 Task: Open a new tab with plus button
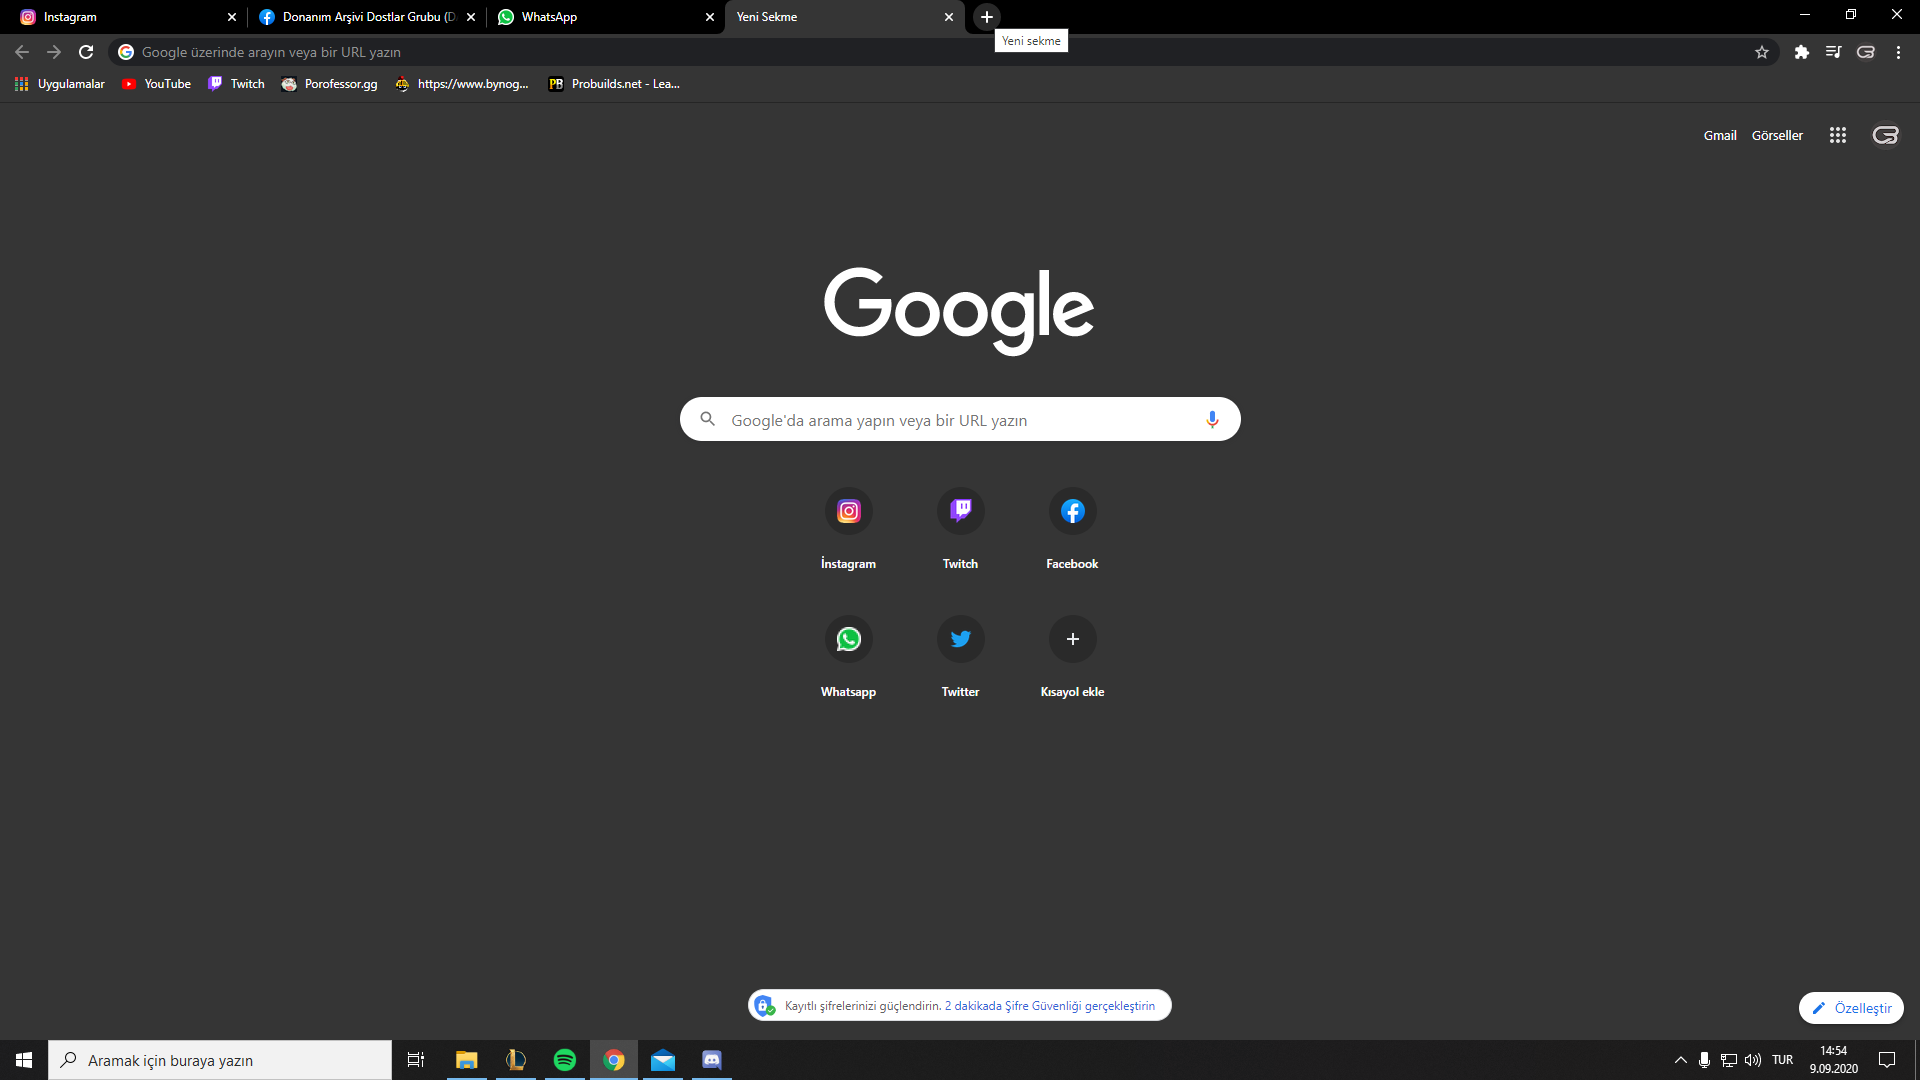click(987, 17)
